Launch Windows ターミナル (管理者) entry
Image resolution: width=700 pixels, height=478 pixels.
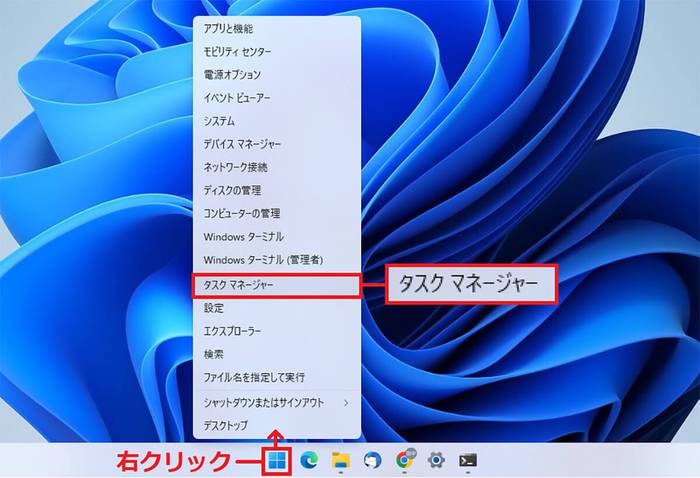click(x=277, y=260)
